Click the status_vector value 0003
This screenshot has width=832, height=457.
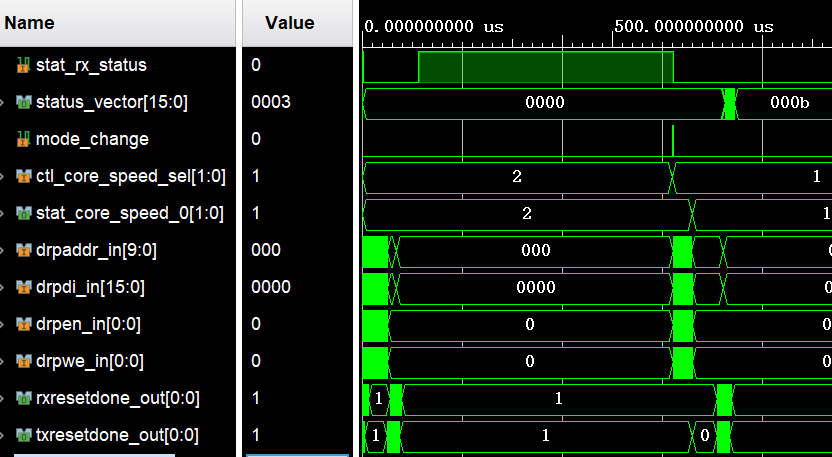point(271,102)
